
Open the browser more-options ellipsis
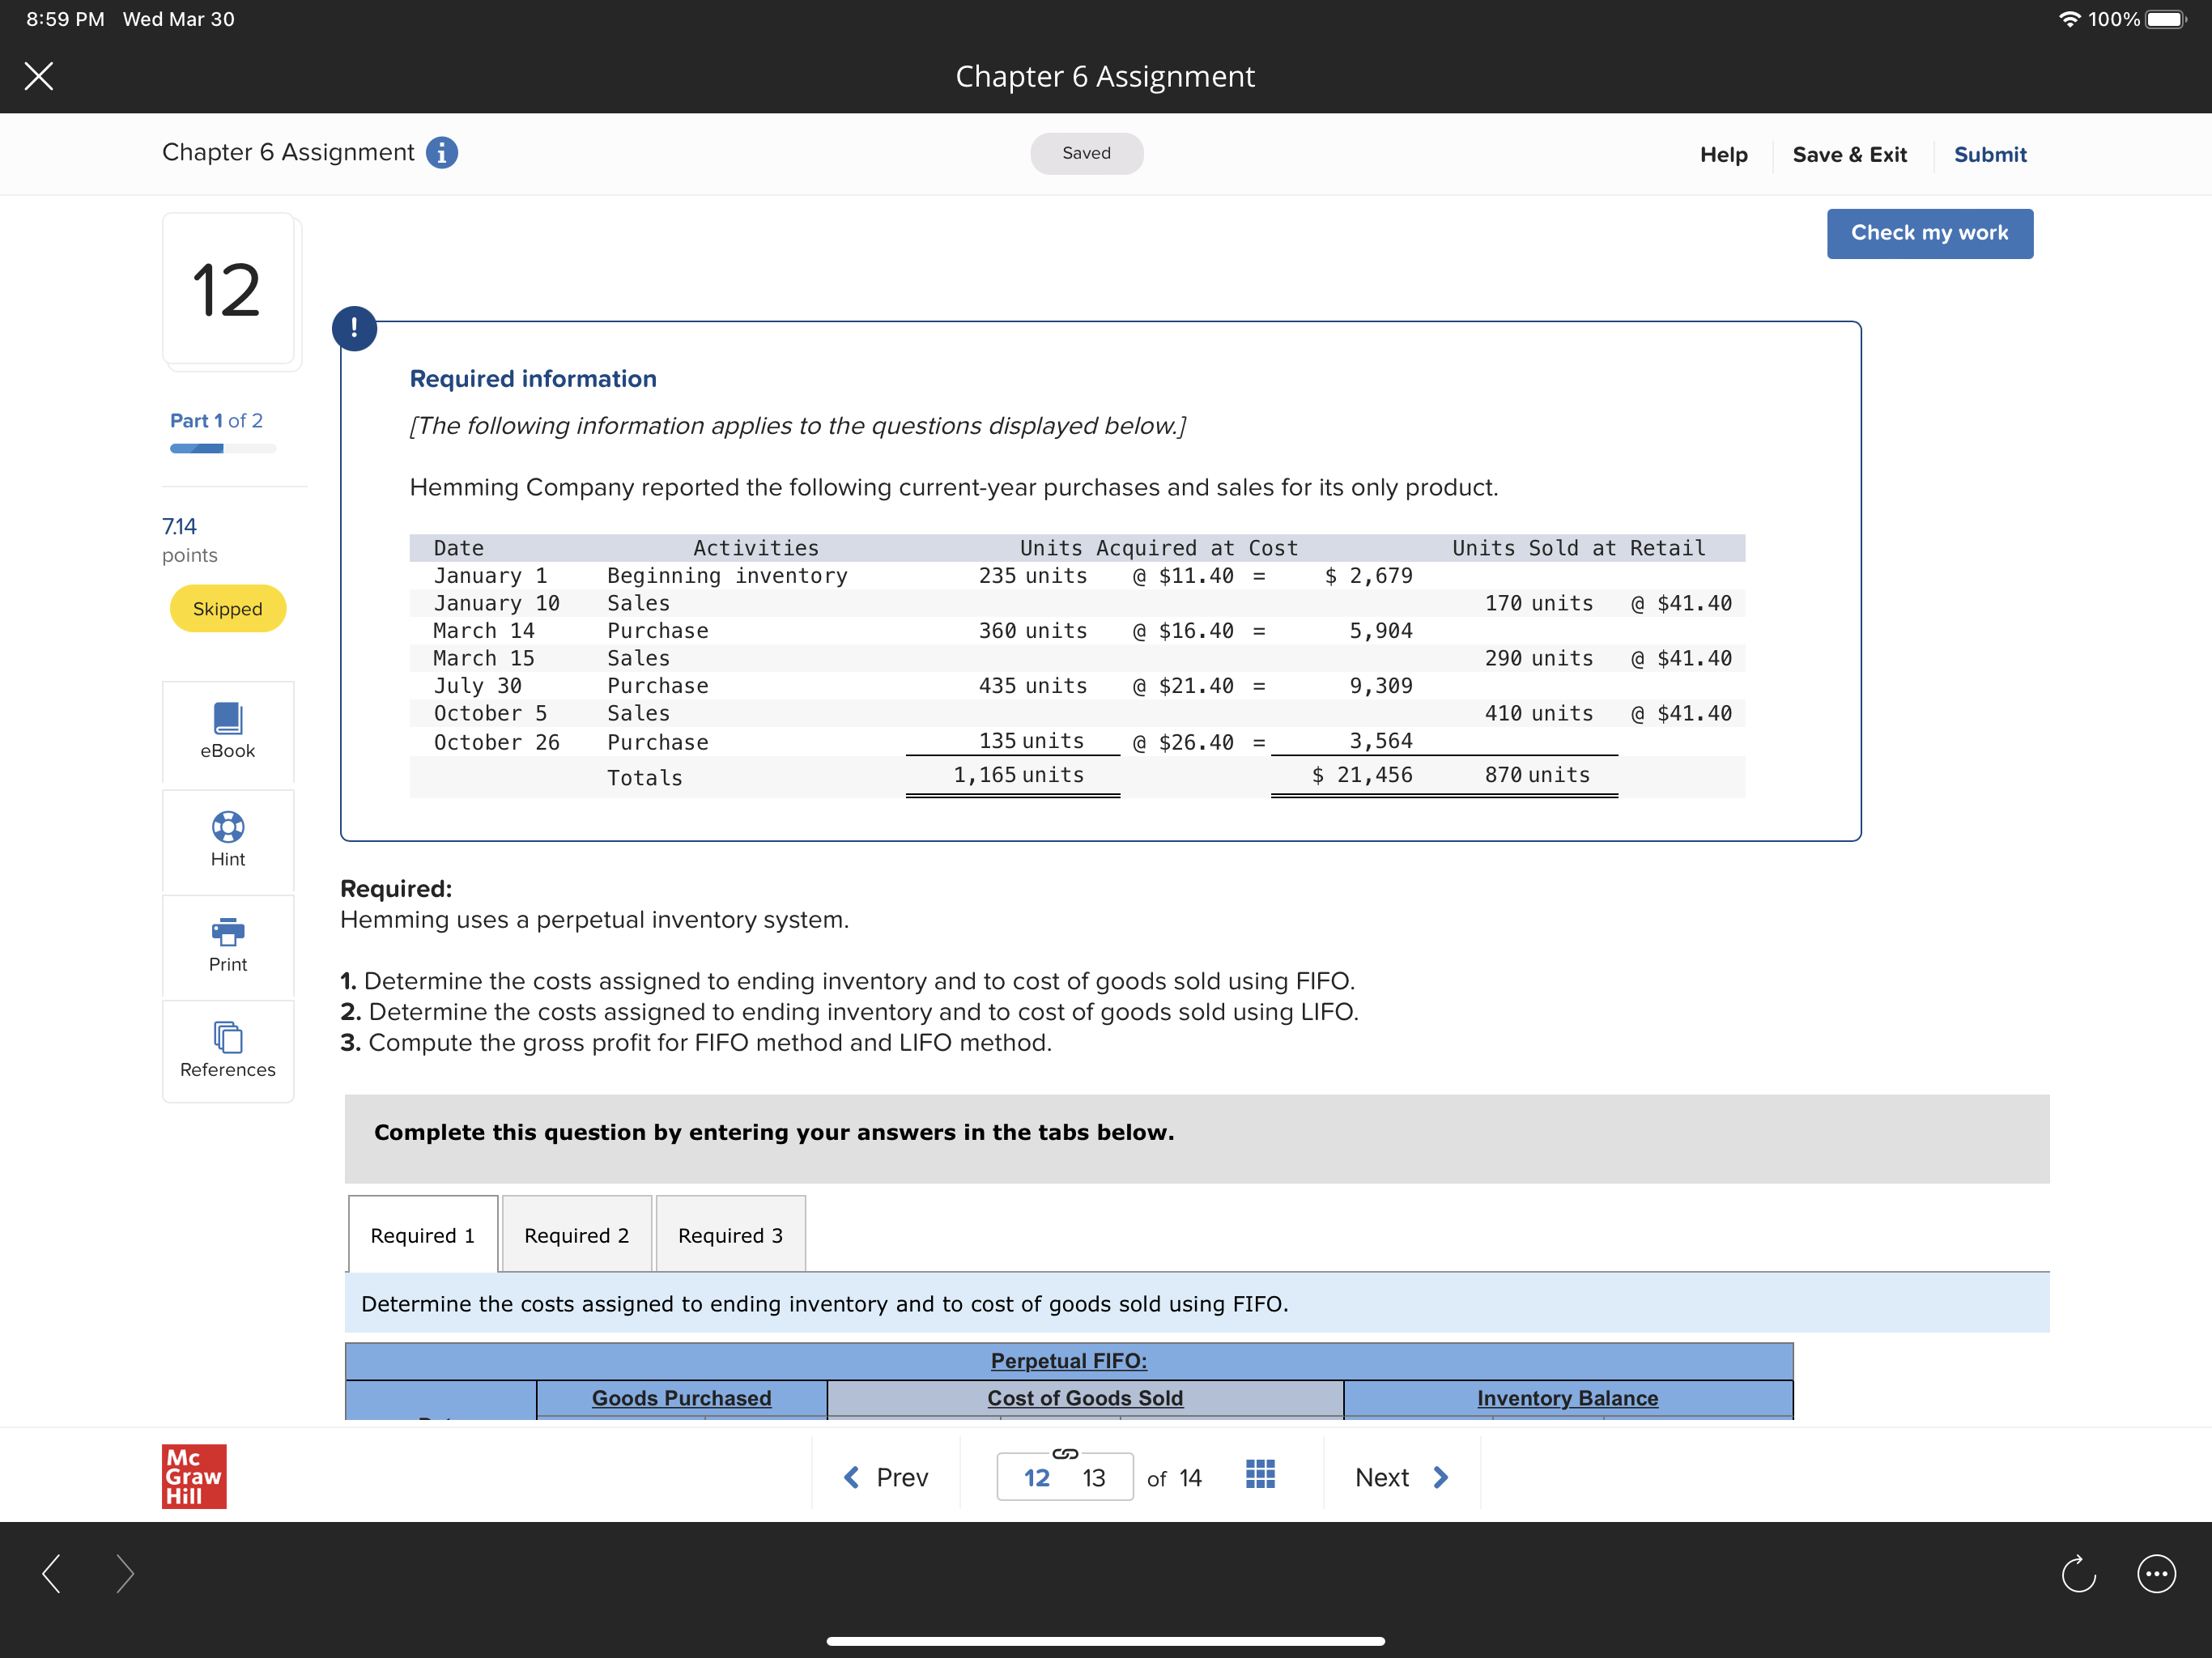pos(2155,1573)
